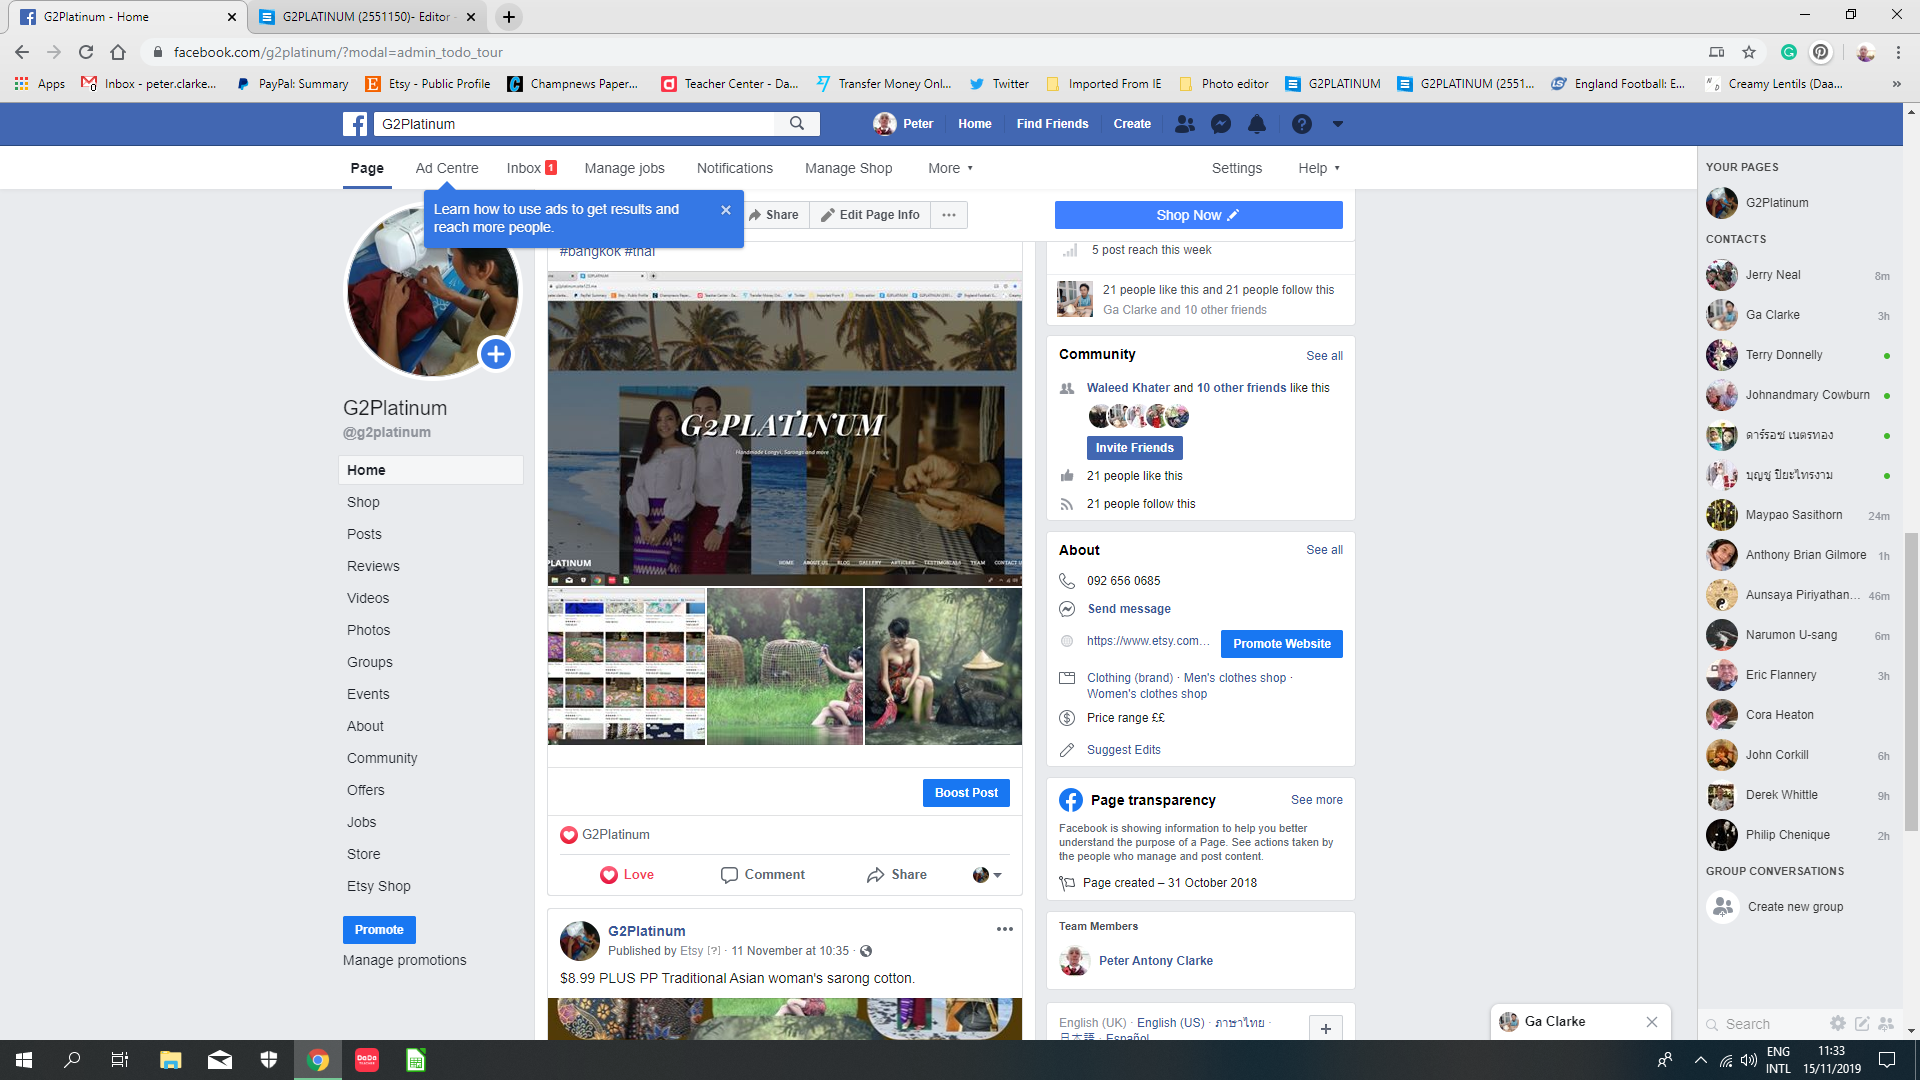The width and height of the screenshot is (1920, 1080).
Task: Click Send message link
Action: click(x=1129, y=609)
